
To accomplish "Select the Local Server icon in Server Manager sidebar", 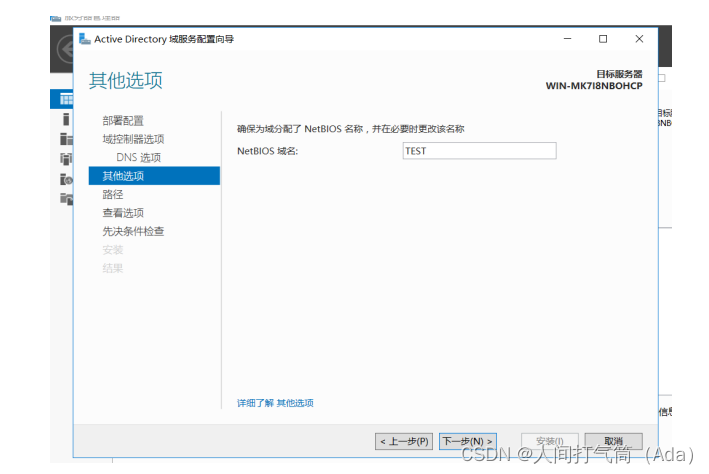I will pos(66,119).
